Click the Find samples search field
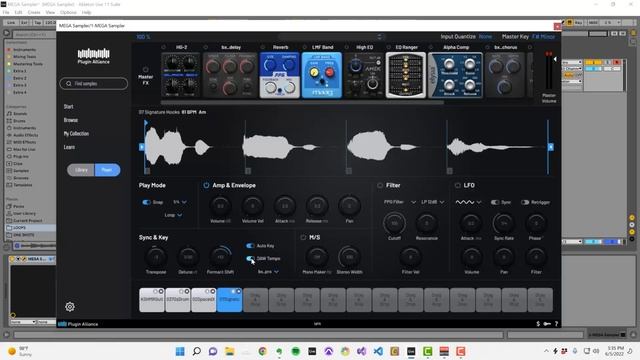This screenshot has height=360, width=640. tap(93, 84)
